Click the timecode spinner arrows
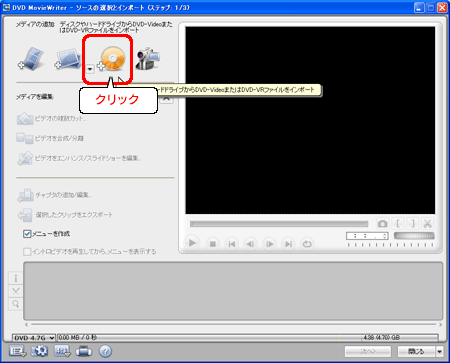This screenshot has width=450, height=363. point(385,236)
